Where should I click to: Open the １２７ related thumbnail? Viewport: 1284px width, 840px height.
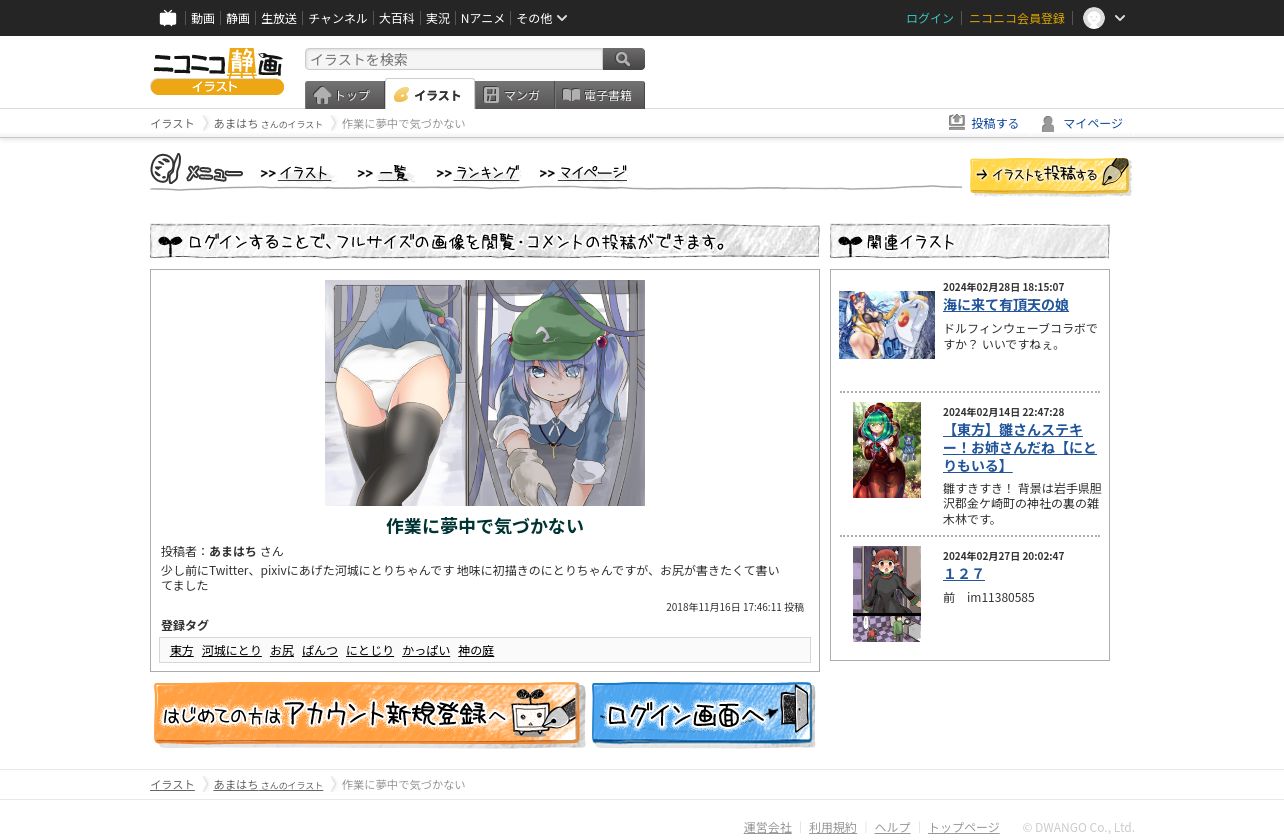887,594
